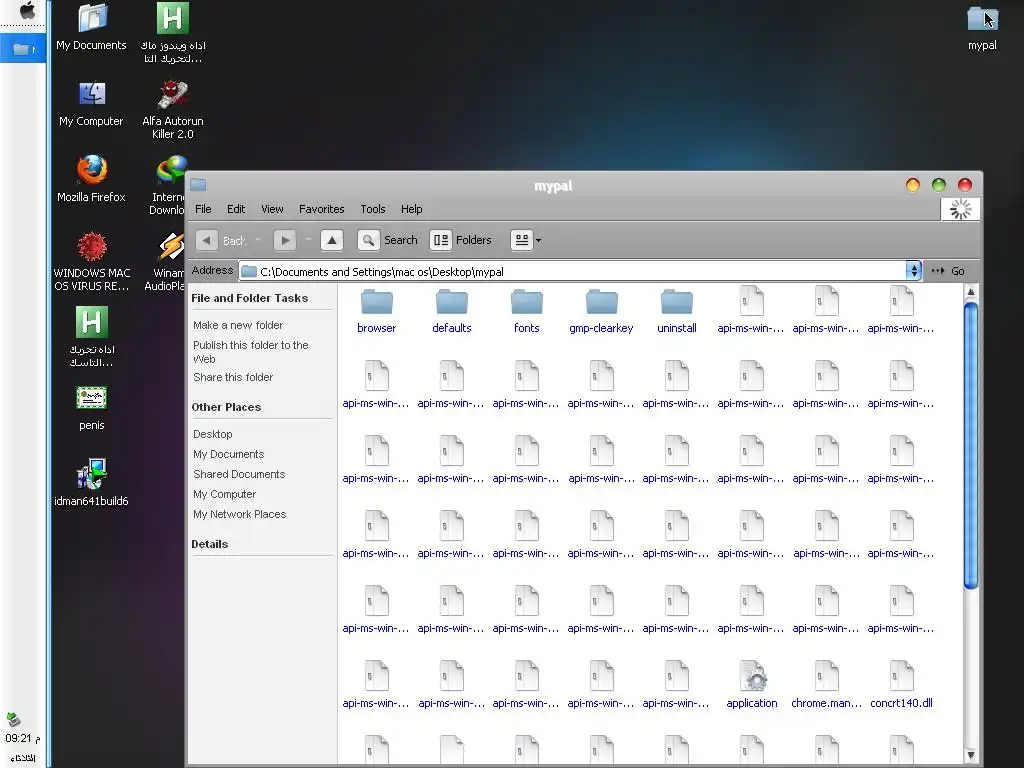Click the system tray network icon

point(14,720)
